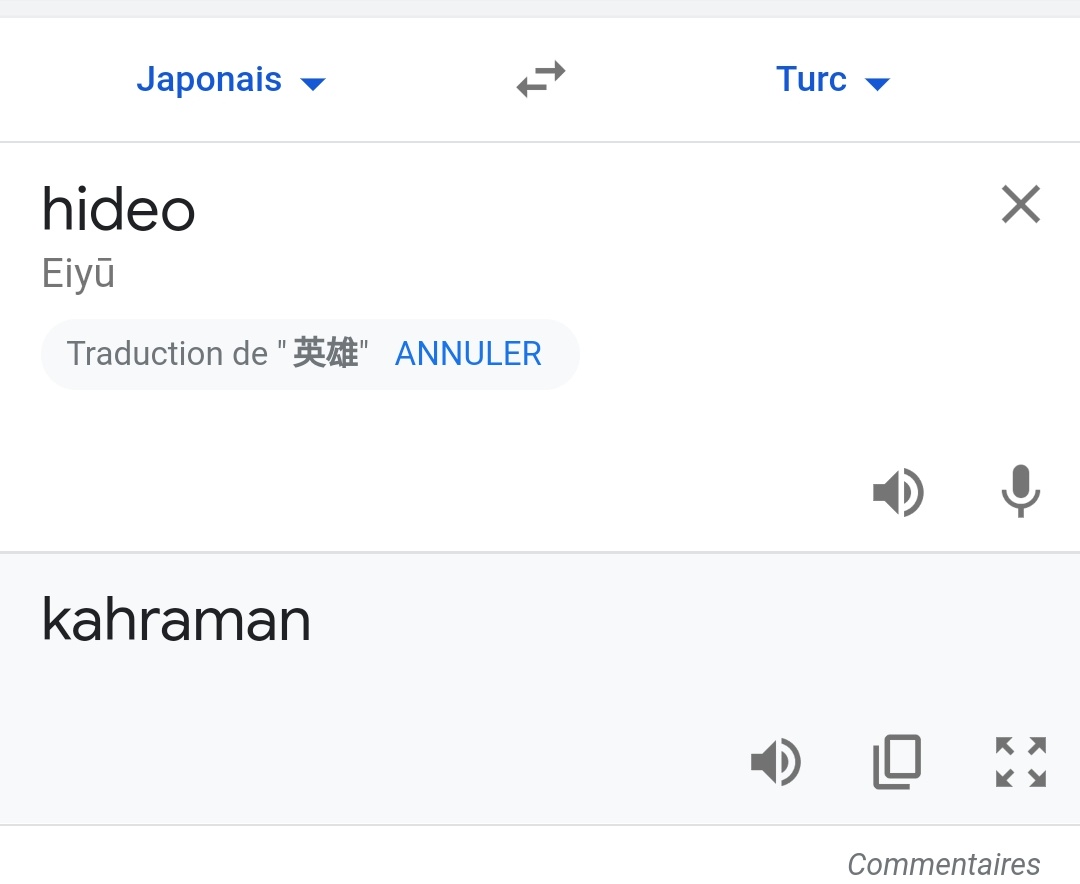Screen dimensions: 1080x884
Task: Swap the Japonais and Turc languages
Action: [541, 80]
